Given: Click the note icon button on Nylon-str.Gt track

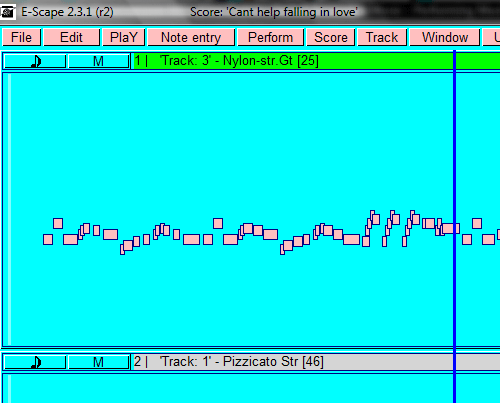Looking at the screenshot, I should [35, 61].
